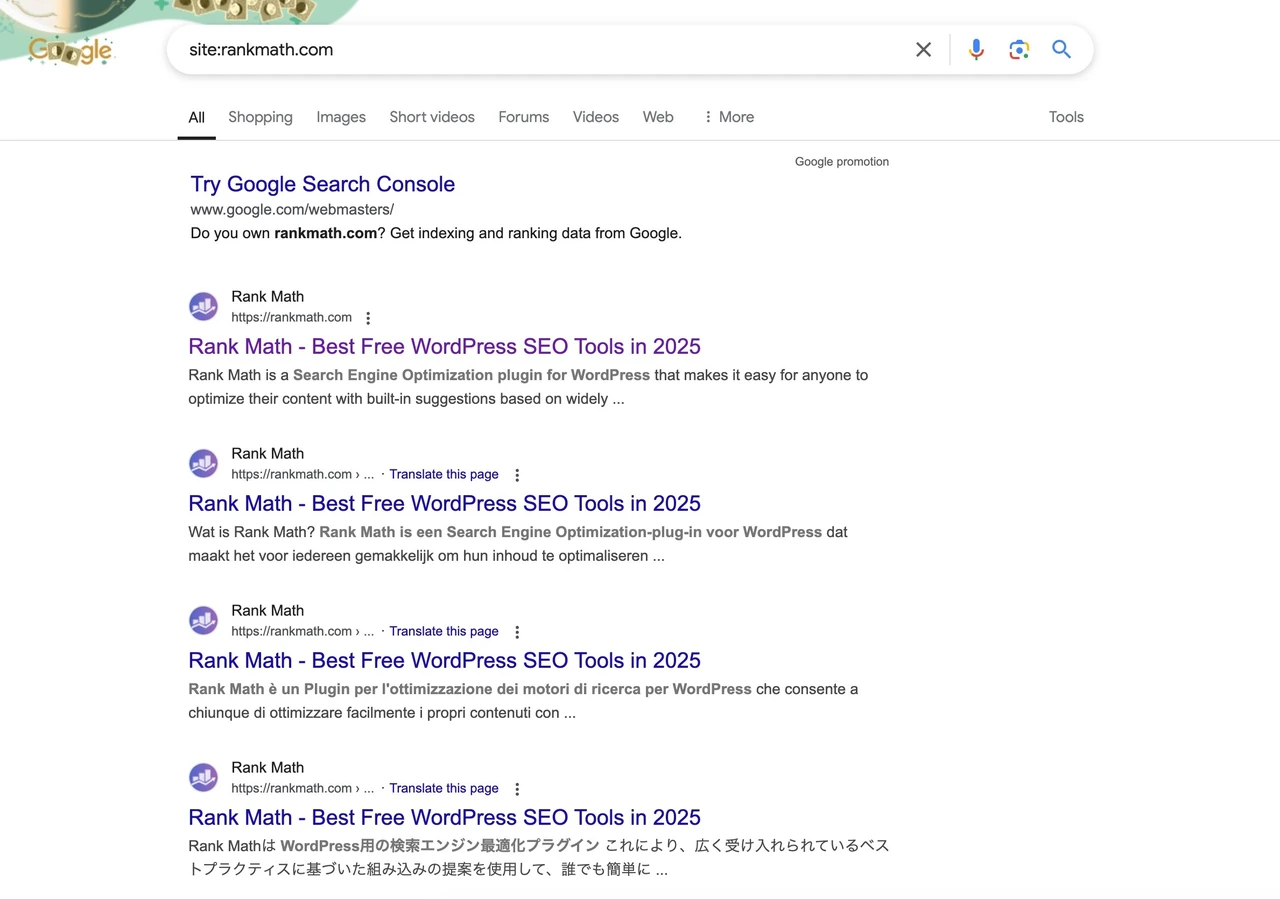Click the blue magnifier search button
Screen dimensions: 1280x899
1061,49
